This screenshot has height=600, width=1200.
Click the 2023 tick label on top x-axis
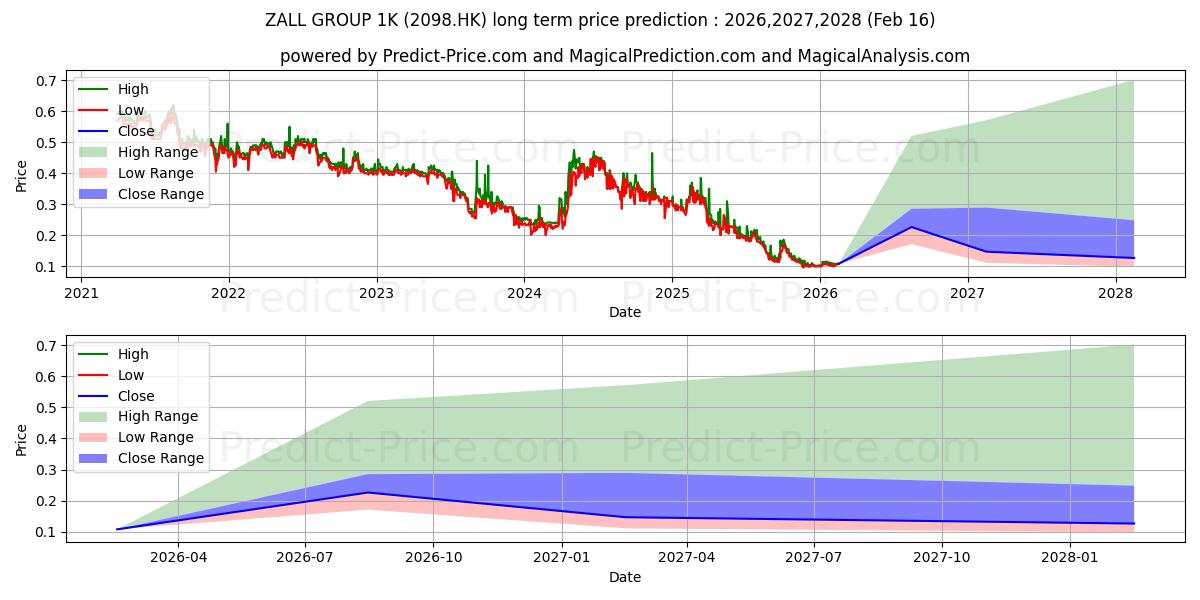(x=377, y=293)
